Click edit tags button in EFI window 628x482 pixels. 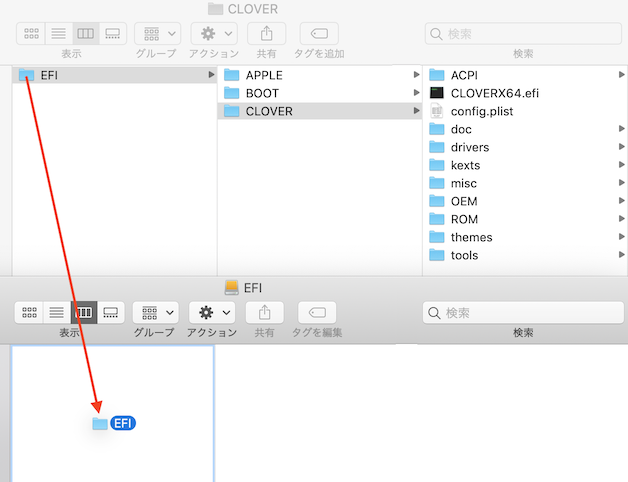click(x=317, y=313)
